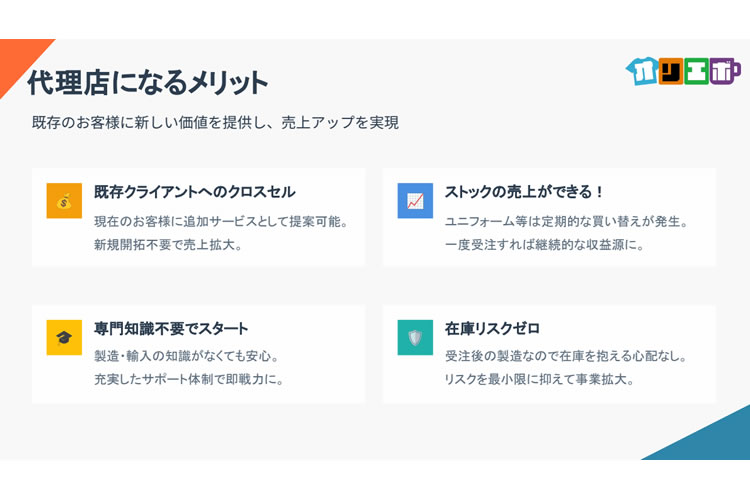
Task: Click the heading 在庫リスクゼロ
Action: tap(492, 329)
